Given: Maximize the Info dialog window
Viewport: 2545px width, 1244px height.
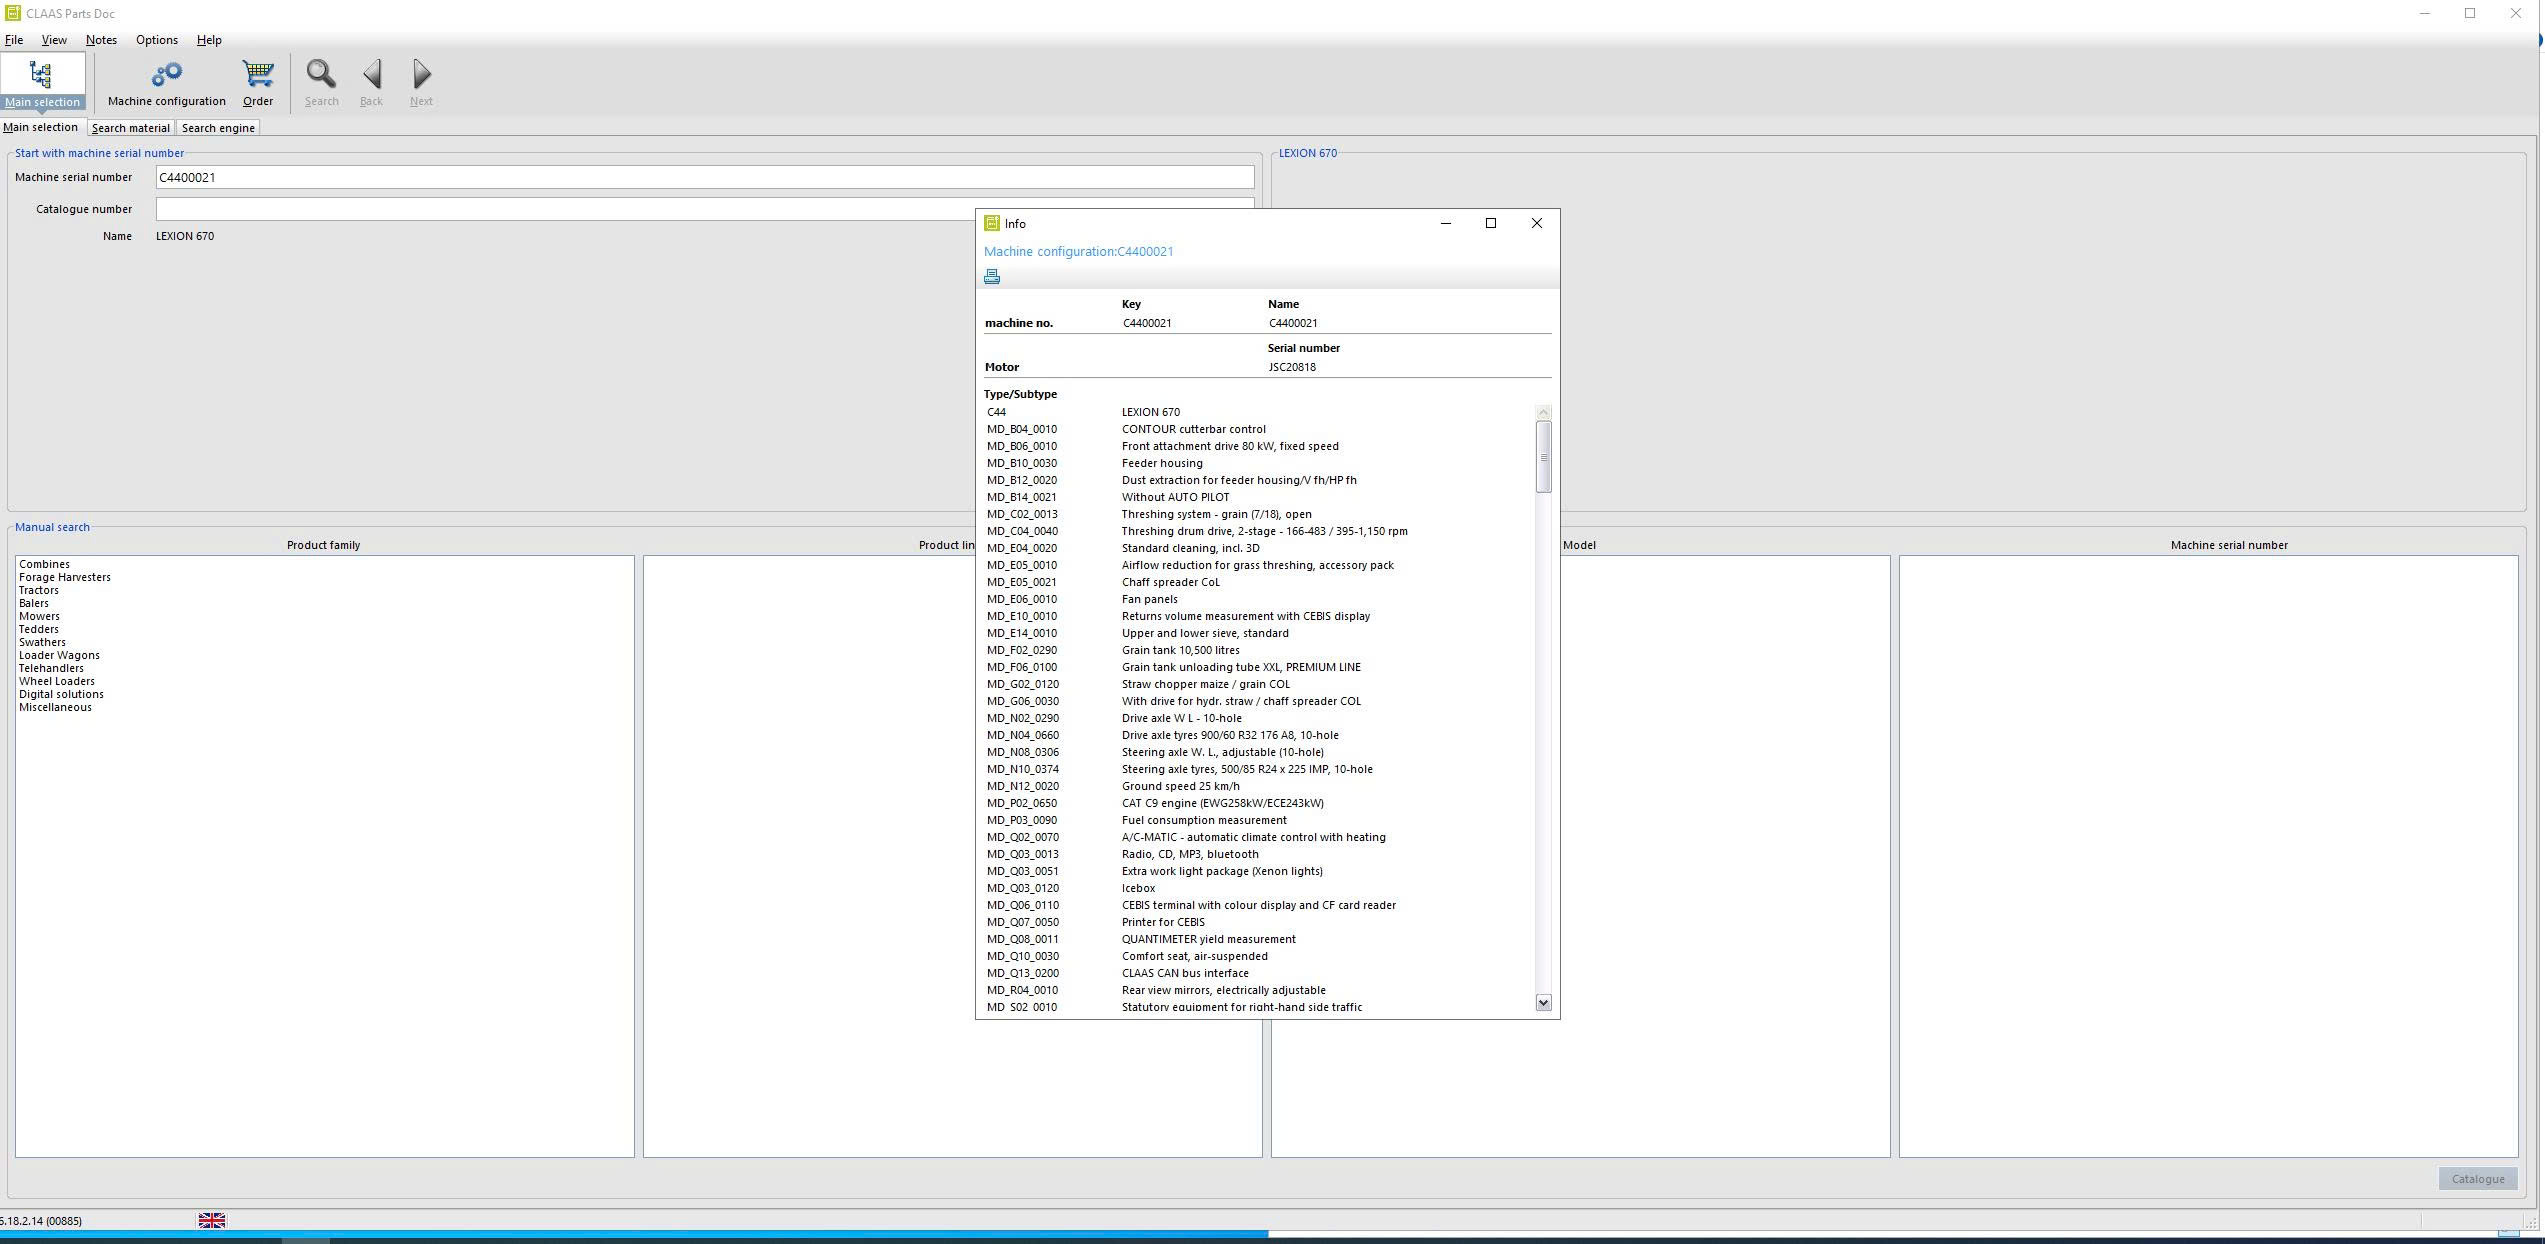Looking at the screenshot, I should pyautogui.click(x=1490, y=223).
